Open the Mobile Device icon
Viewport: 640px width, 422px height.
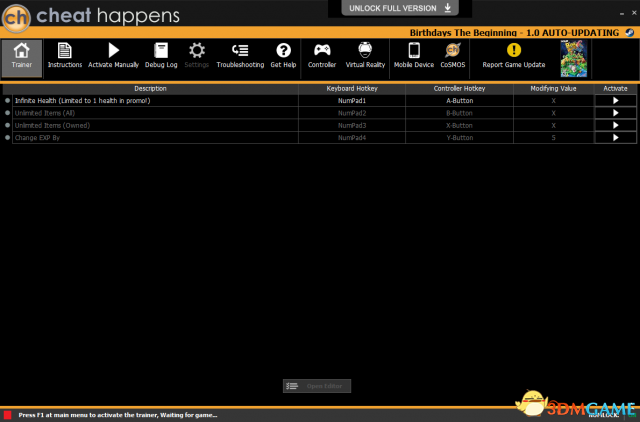coord(413,51)
